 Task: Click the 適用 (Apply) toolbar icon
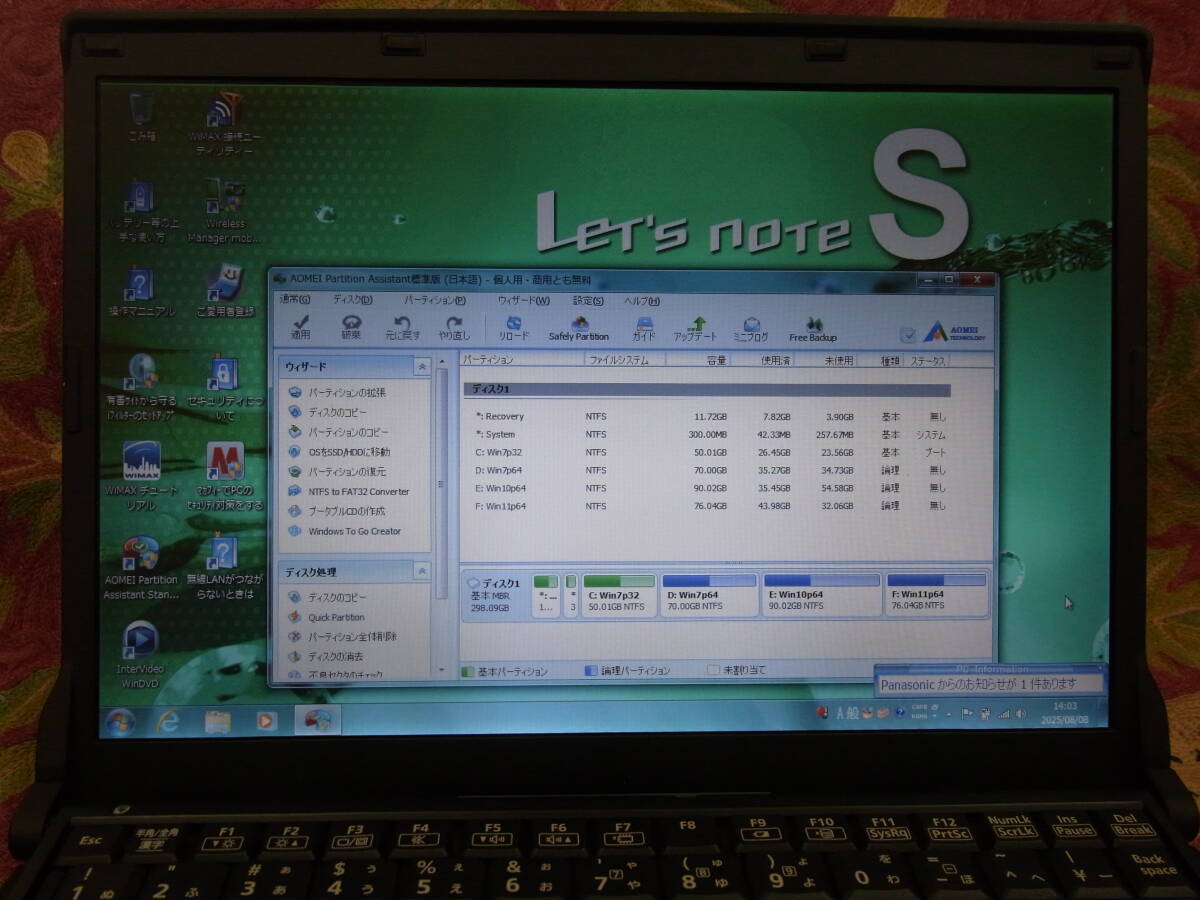click(x=300, y=328)
